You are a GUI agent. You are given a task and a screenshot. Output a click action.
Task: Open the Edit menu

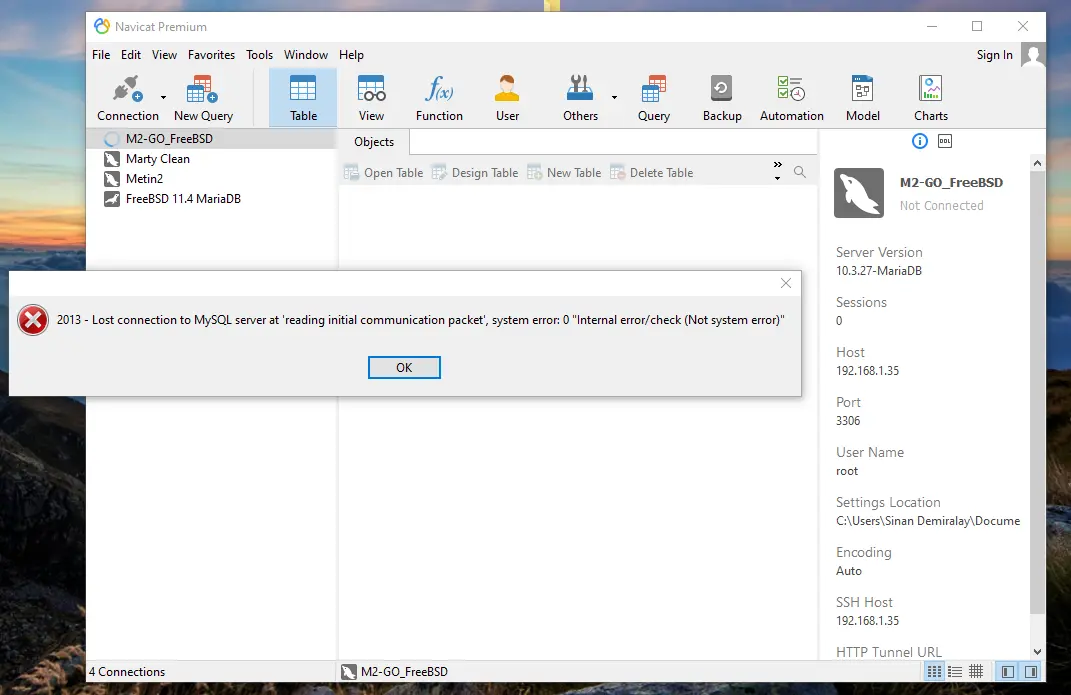click(x=130, y=55)
